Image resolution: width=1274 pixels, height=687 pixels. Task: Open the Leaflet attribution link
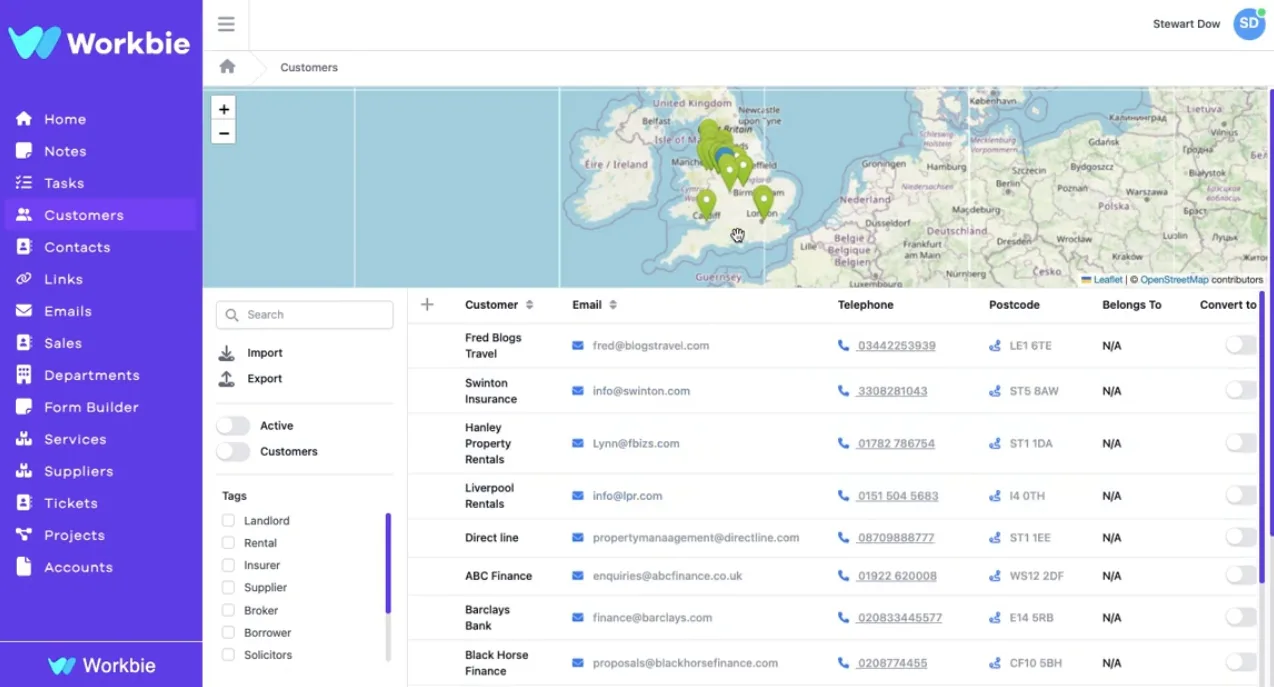[1108, 280]
